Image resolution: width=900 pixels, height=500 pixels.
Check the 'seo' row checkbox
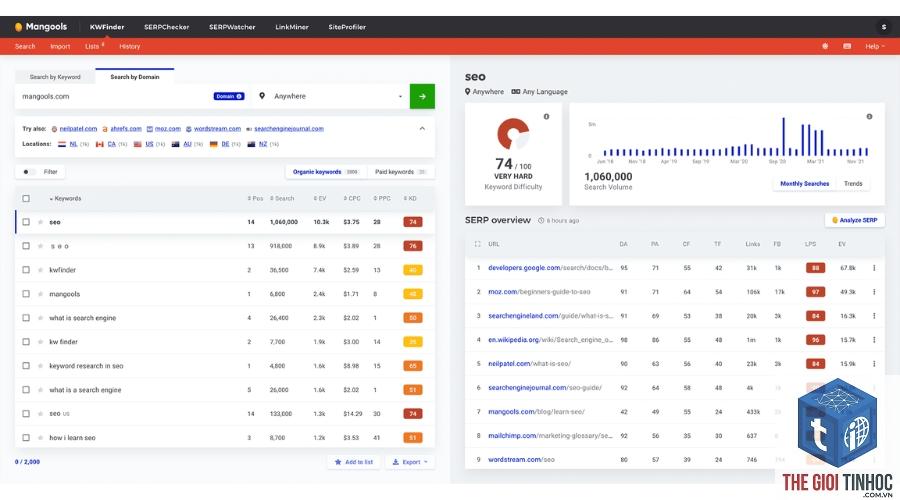click(26, 222)
